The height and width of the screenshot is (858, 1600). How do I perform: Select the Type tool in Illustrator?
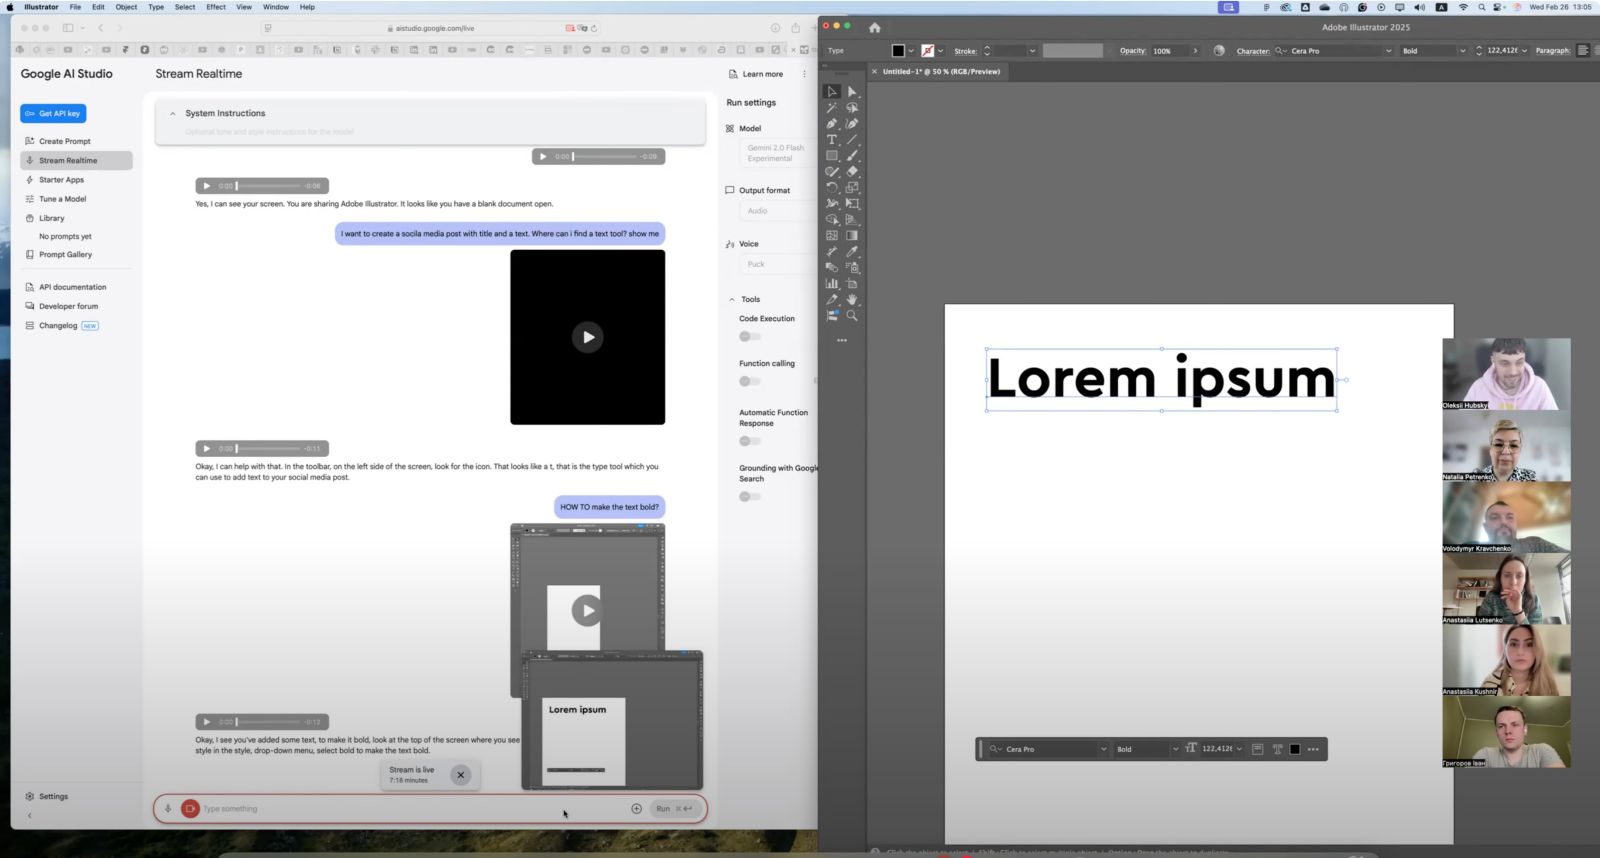pos(832,140)
